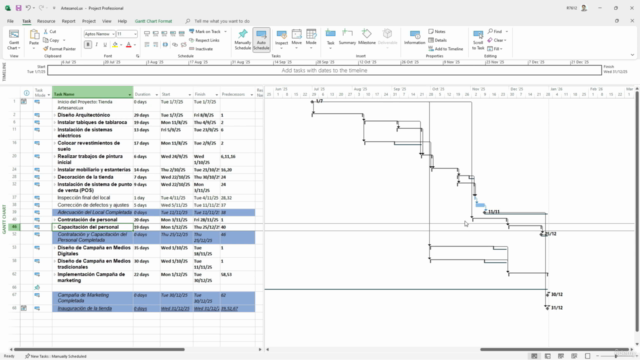Open the Fill dropdown
Image resolution: width=640 pixels, height=360 pixels.
[495, 49]
